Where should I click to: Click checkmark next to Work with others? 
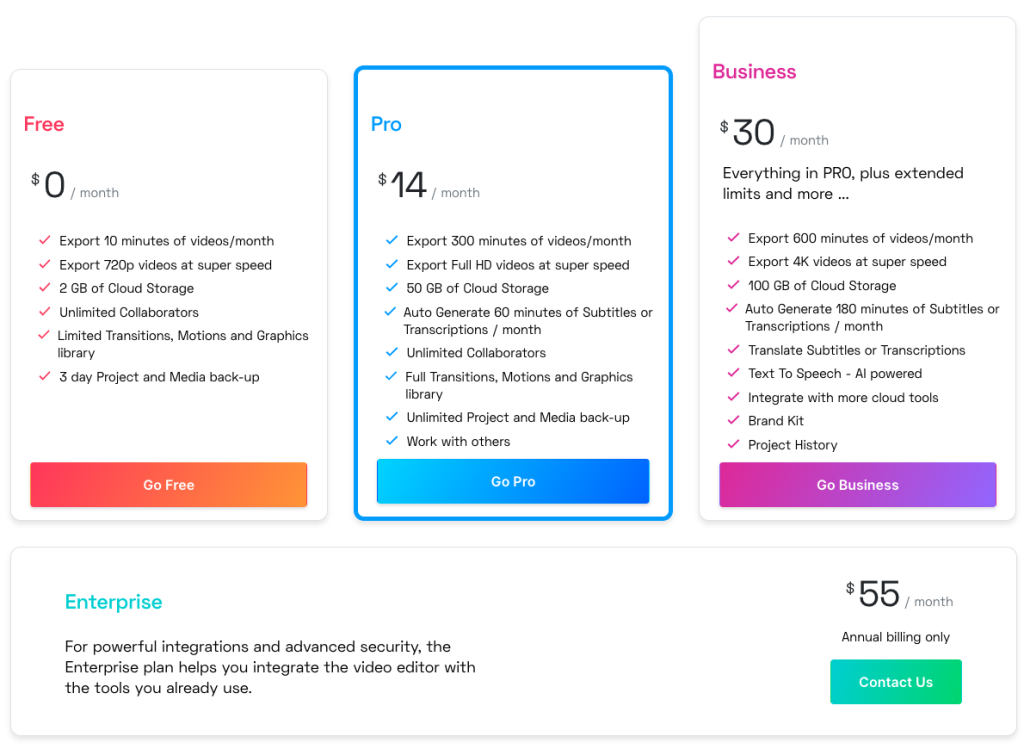pyautogui.click(x=392, y=441)
